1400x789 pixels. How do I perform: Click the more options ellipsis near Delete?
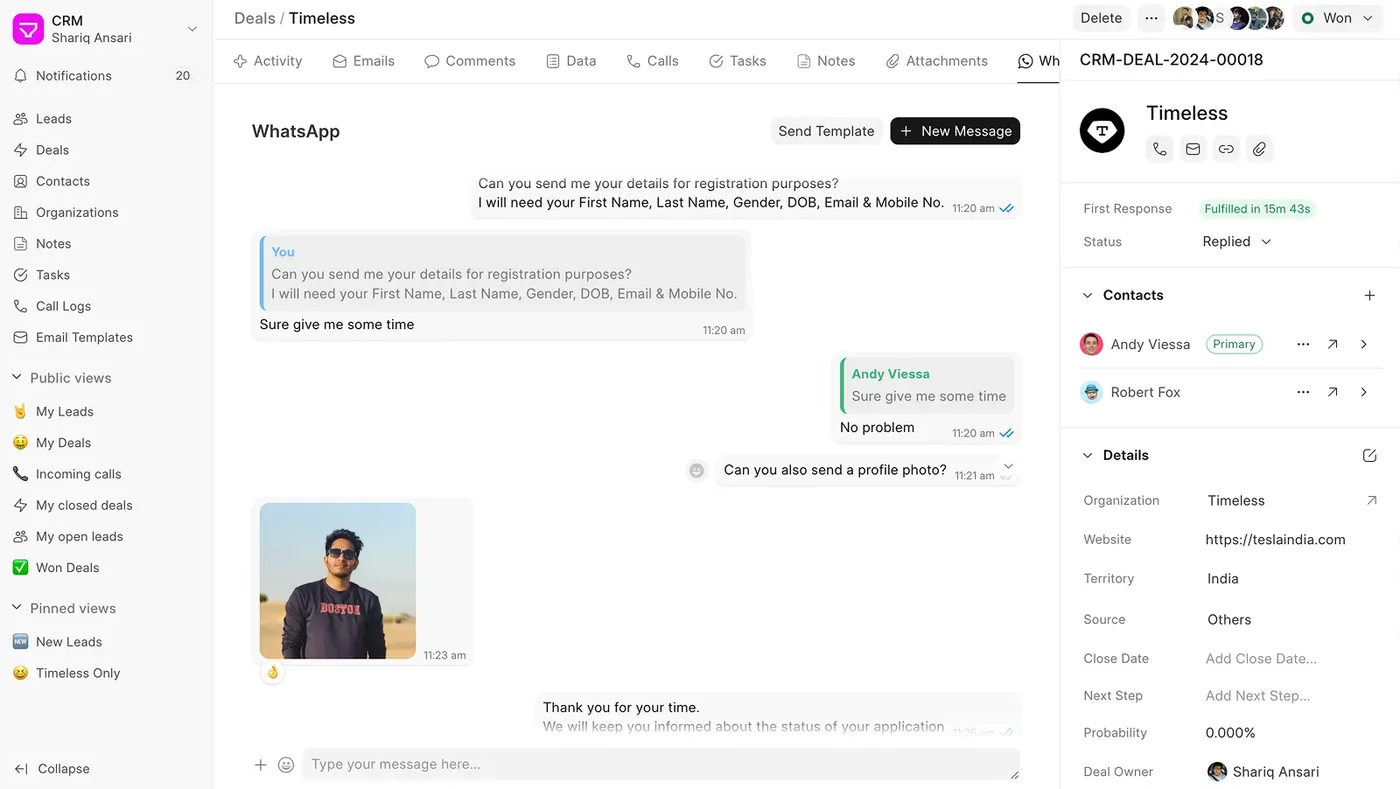(x=1152, y=18)
